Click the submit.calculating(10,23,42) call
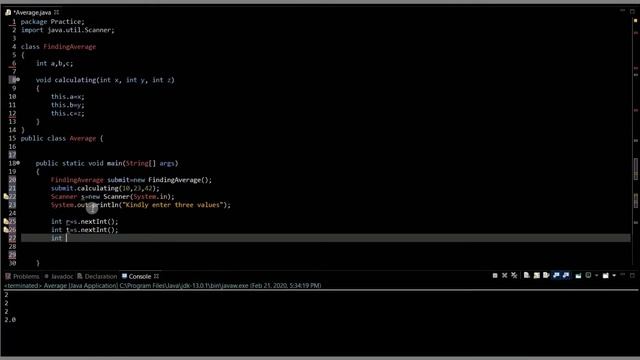 pyautogui.click(x=105, y=188)
